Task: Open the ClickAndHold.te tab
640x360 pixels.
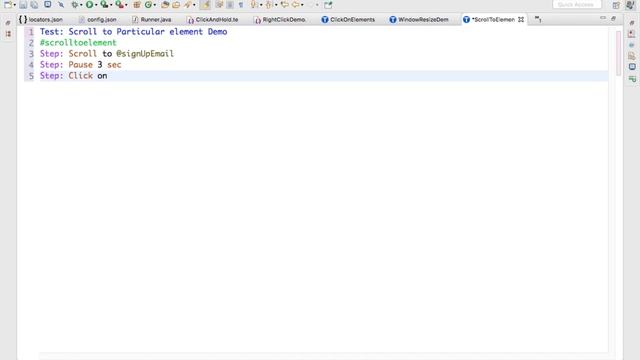Action: pyautogui.click(x=213, y=19)
